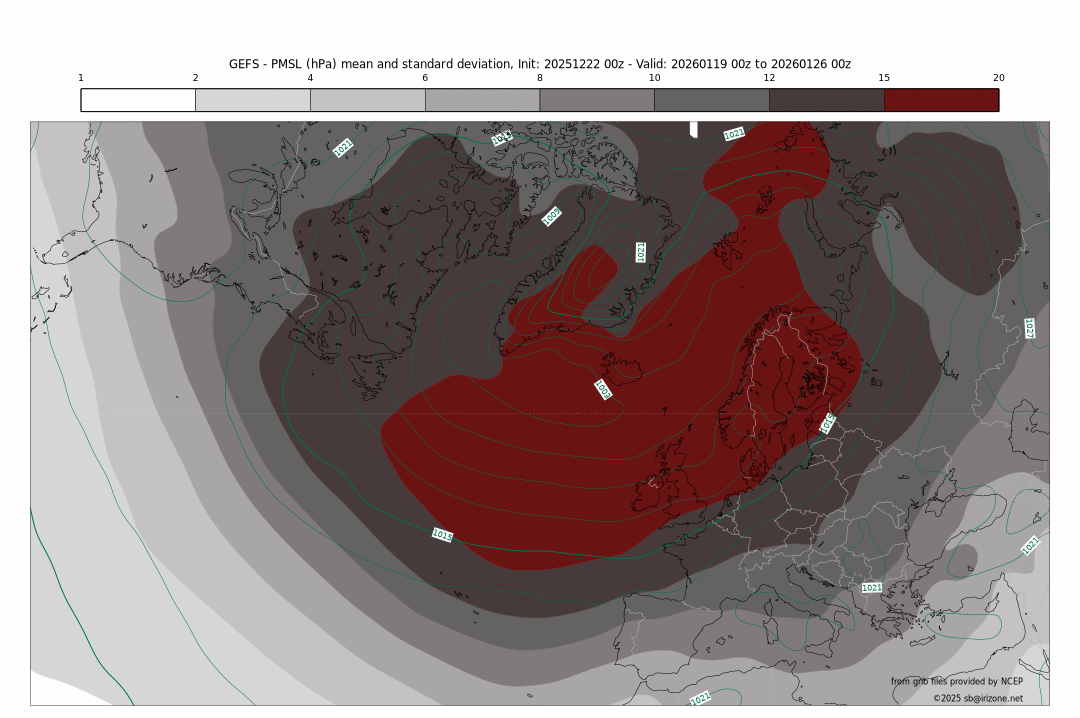Click the 1015 label near the Baltic
This screenshot has width=1080, height=718.
point(828,423)
